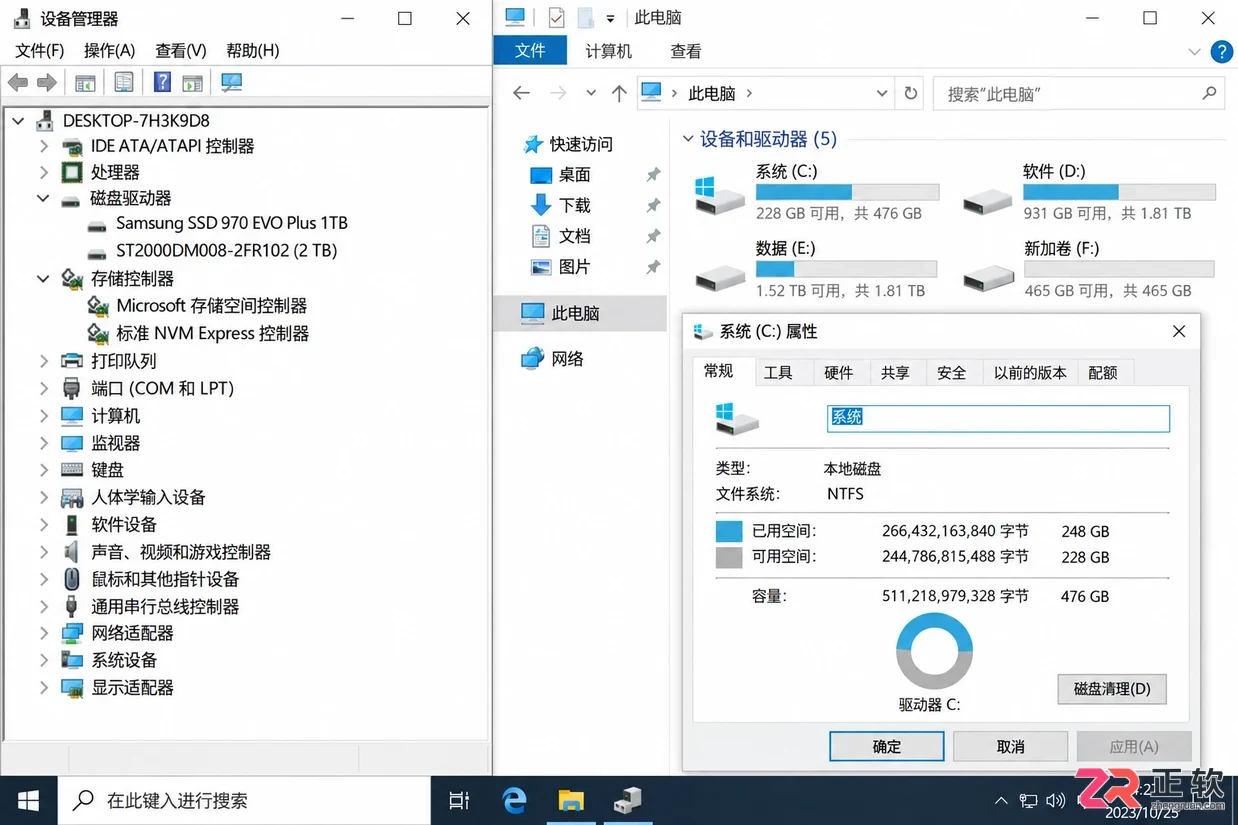1238x825 pixels.
Task: Select 标准 NVM Express 控制器 device
Action: pos(213,333)
